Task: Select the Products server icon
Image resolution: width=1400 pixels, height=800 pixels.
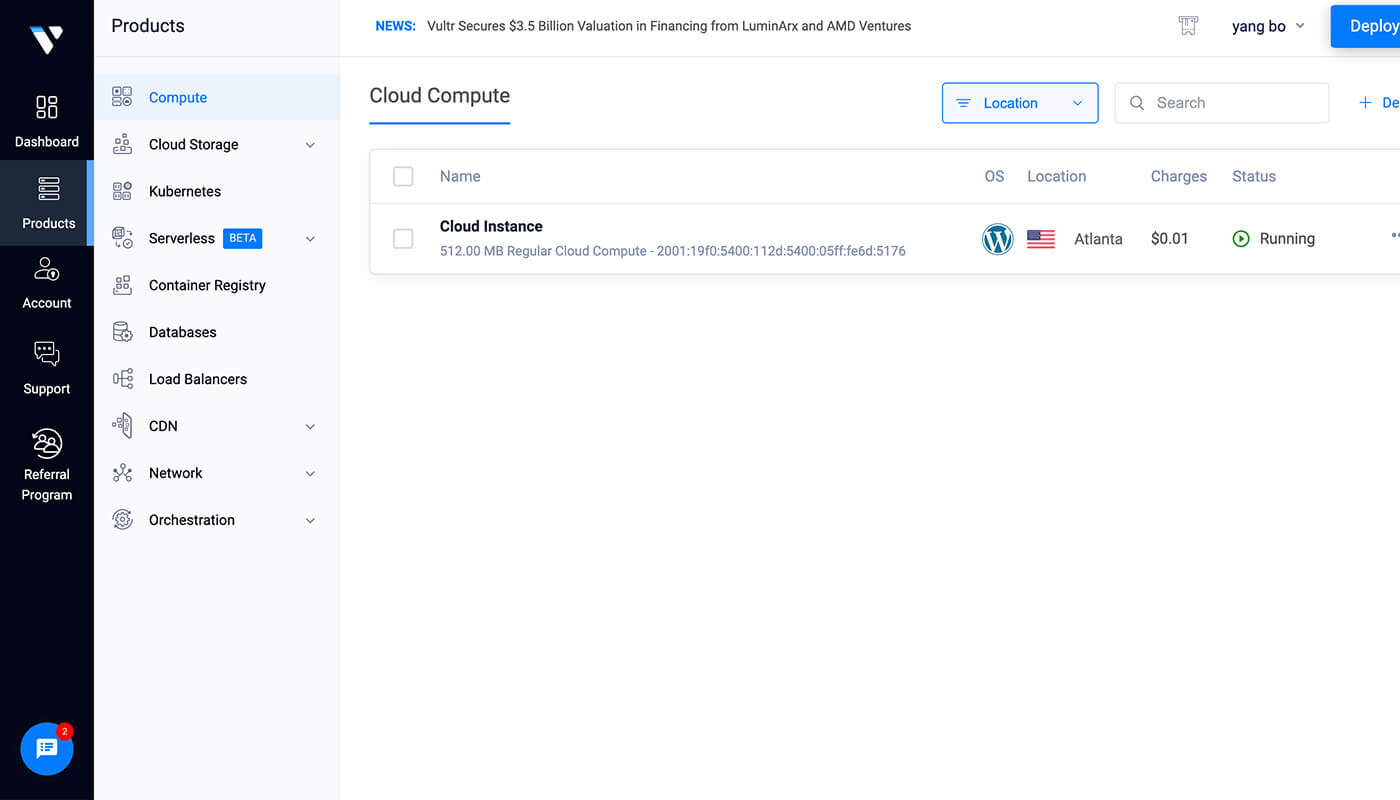Action: click(x=48, y=188)
